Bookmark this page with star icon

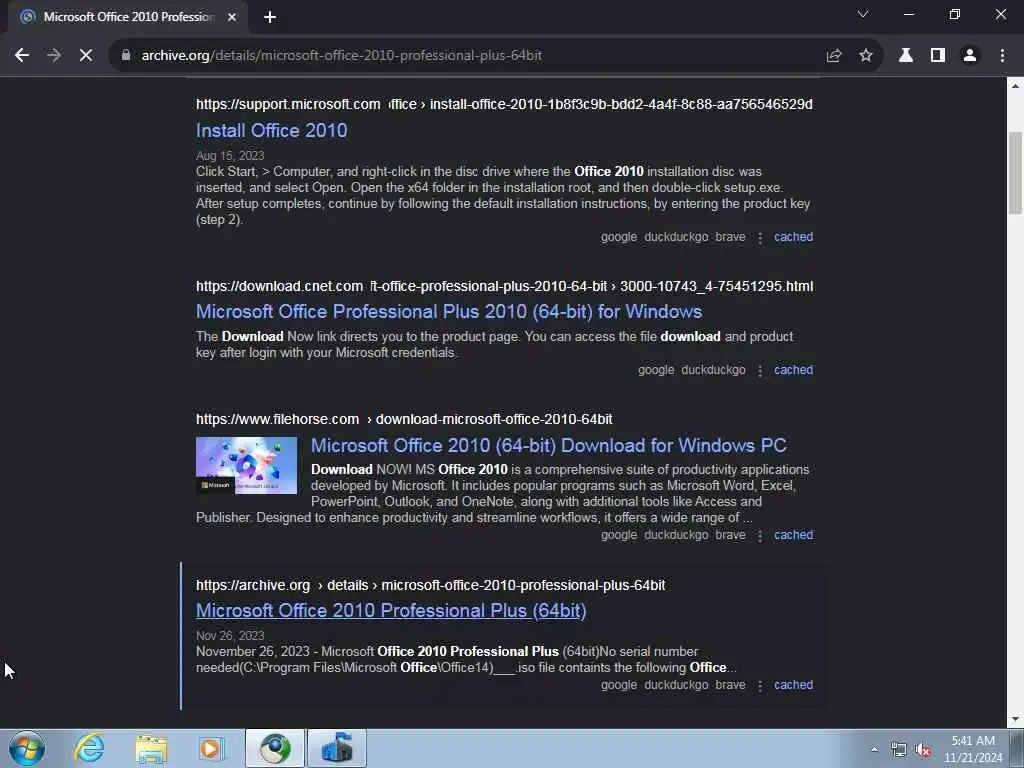click(866, 56)
